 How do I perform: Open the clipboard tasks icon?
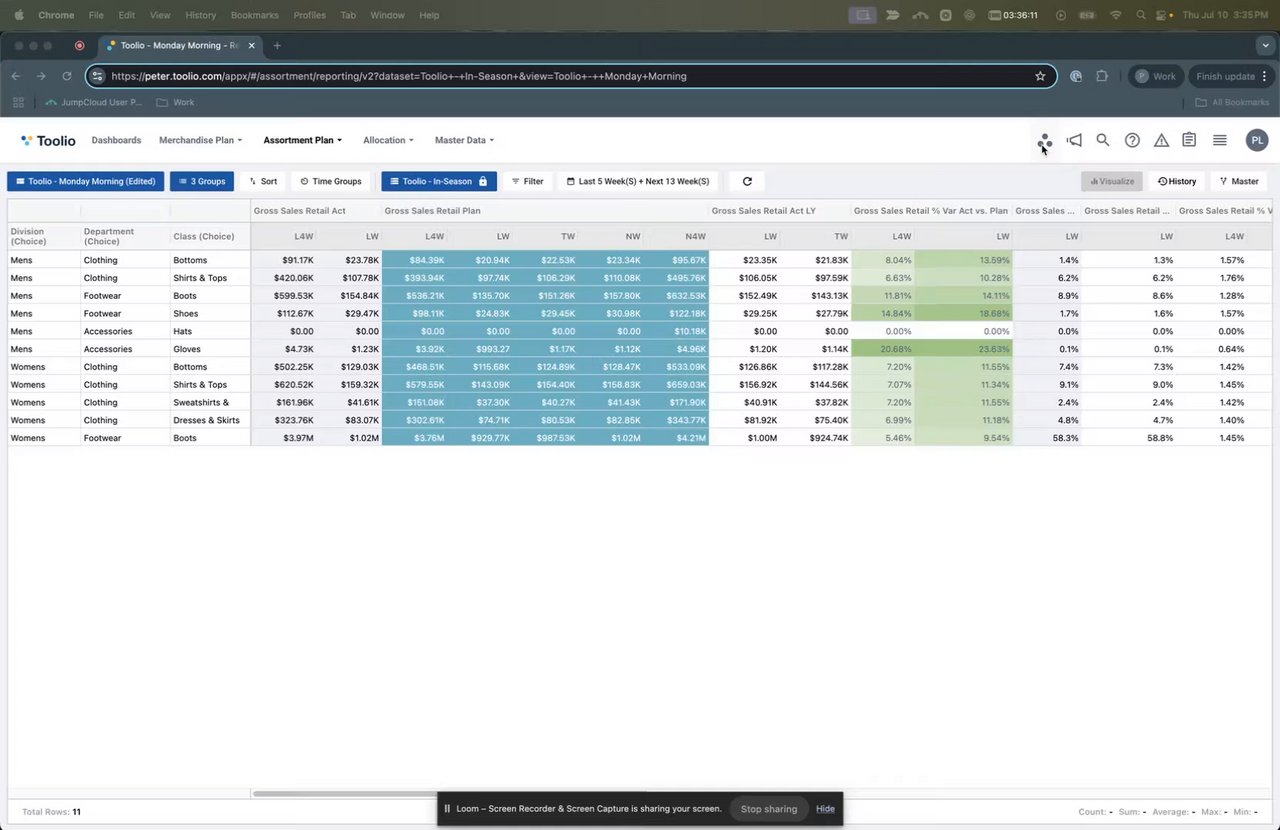point(1189,141)
